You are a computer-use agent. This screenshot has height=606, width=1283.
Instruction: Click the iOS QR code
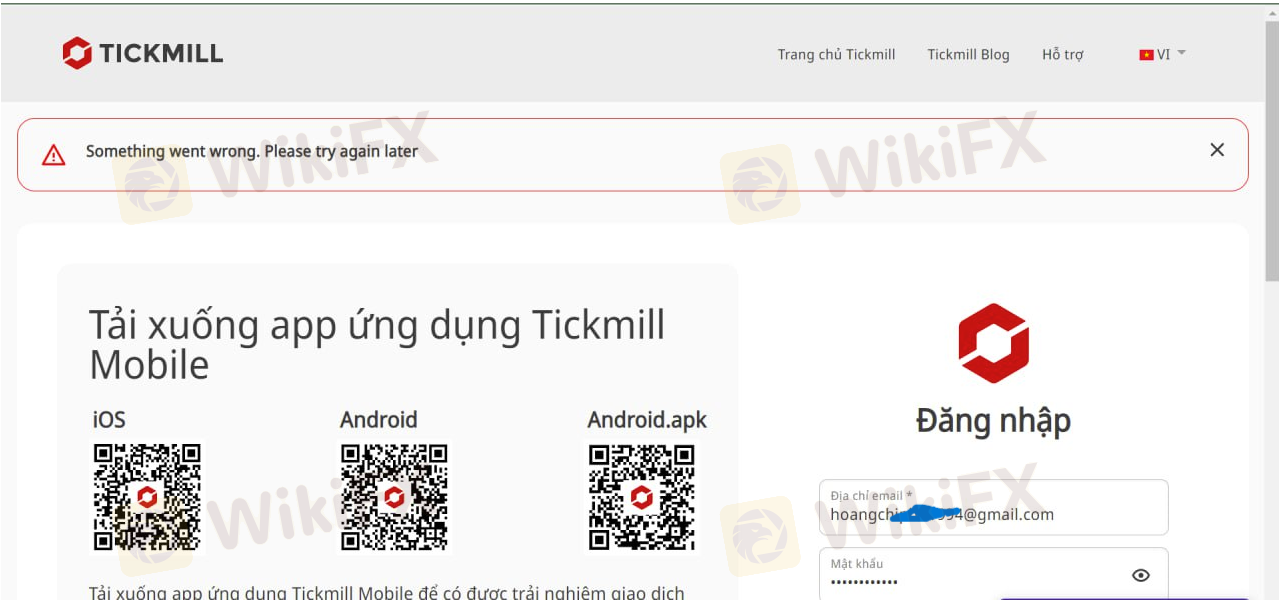148,497
